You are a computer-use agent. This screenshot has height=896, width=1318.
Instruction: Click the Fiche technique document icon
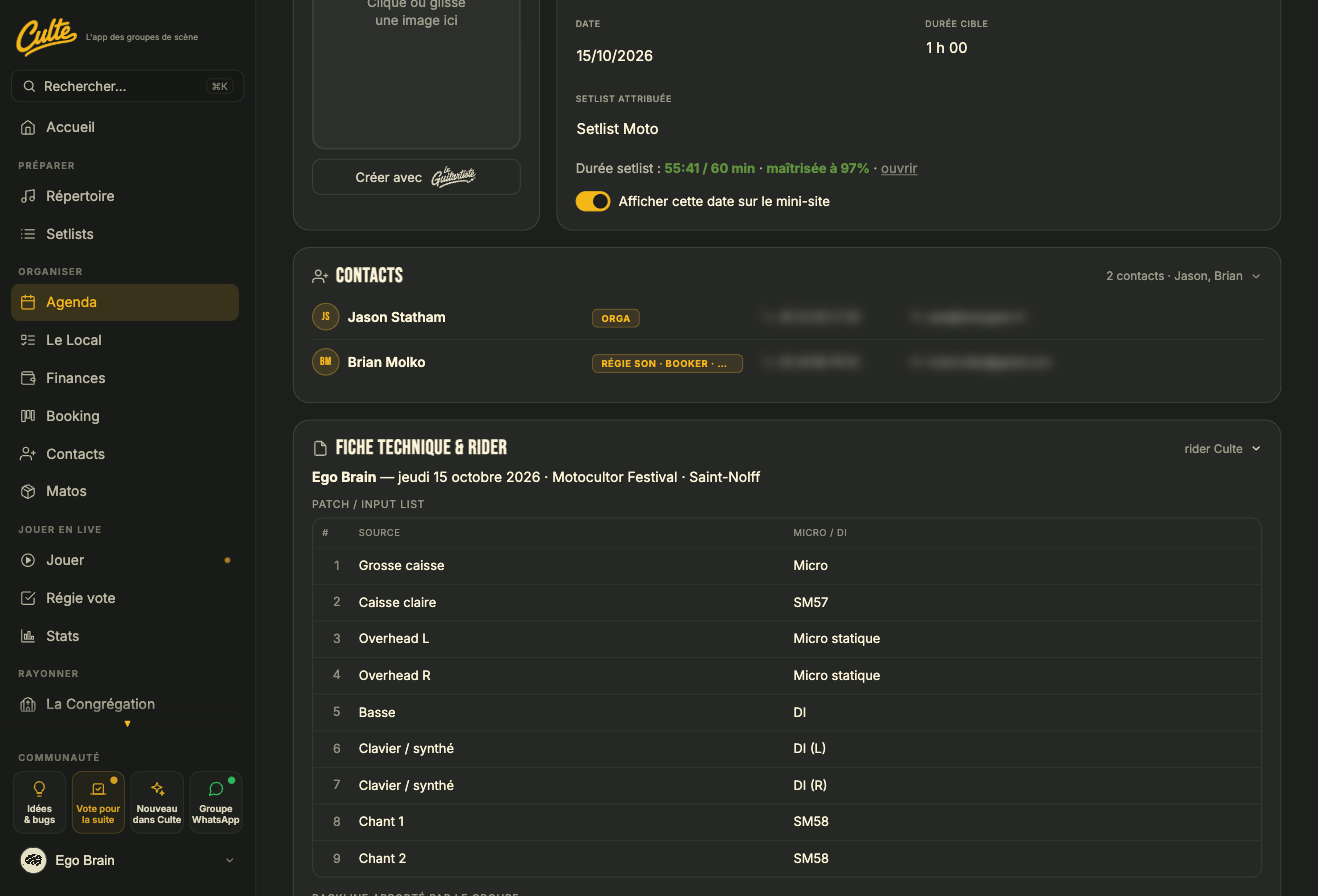click(x=320, y=448)
